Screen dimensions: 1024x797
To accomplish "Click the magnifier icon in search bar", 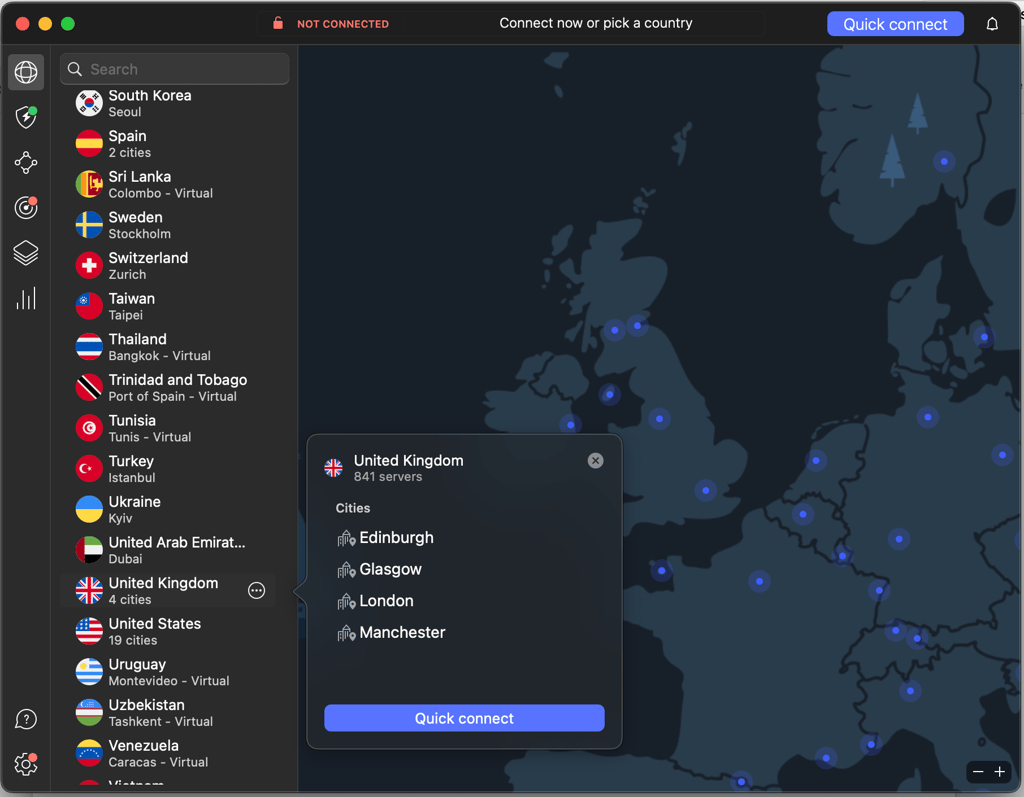I will pyautogui.click(x=75, y=69).
